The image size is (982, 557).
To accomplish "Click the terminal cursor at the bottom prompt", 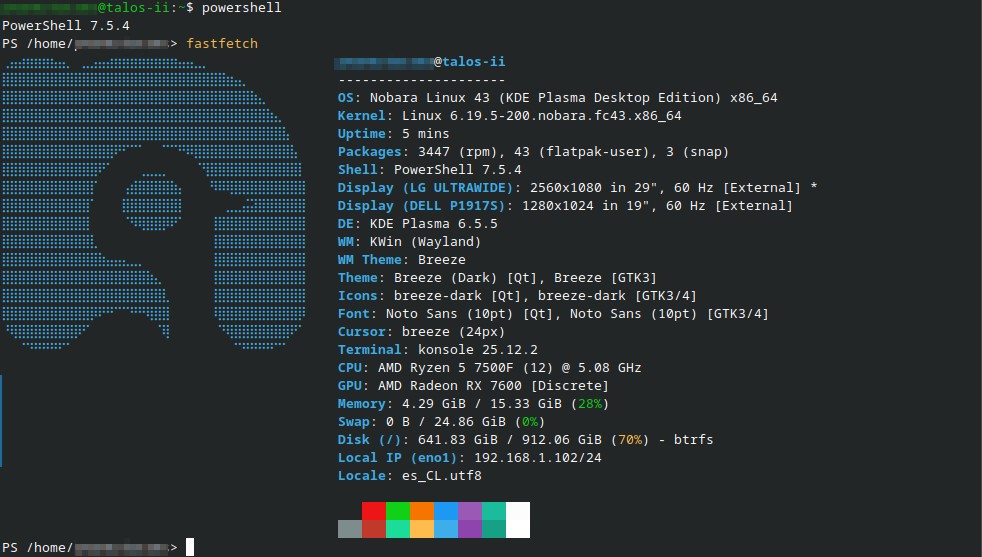I will pyautogui.click(x=190, y=547).
